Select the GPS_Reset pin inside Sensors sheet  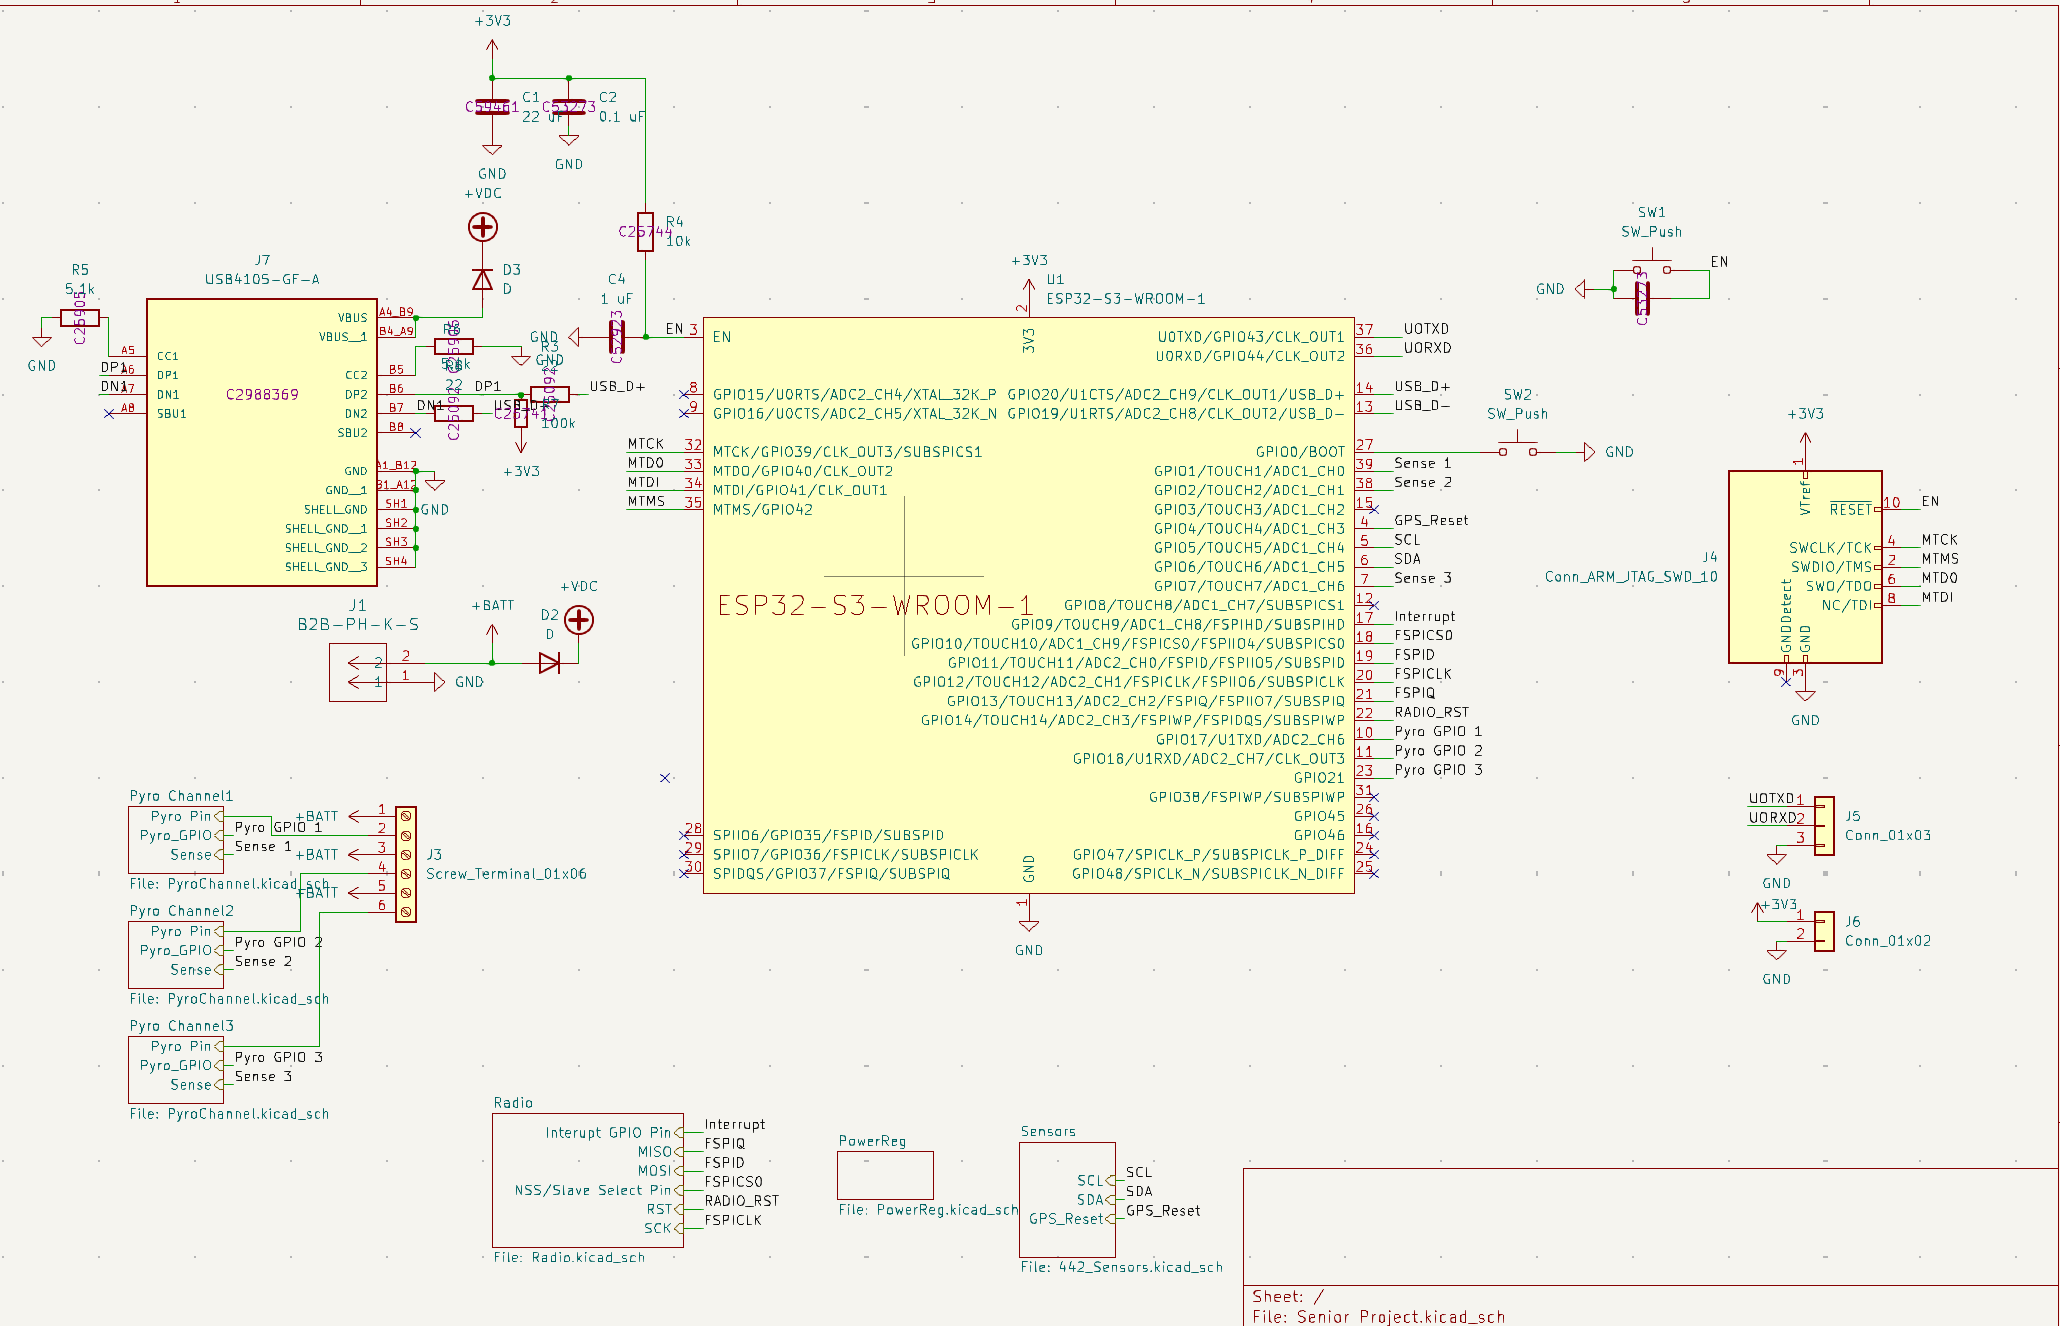tap(1071, 1219)
